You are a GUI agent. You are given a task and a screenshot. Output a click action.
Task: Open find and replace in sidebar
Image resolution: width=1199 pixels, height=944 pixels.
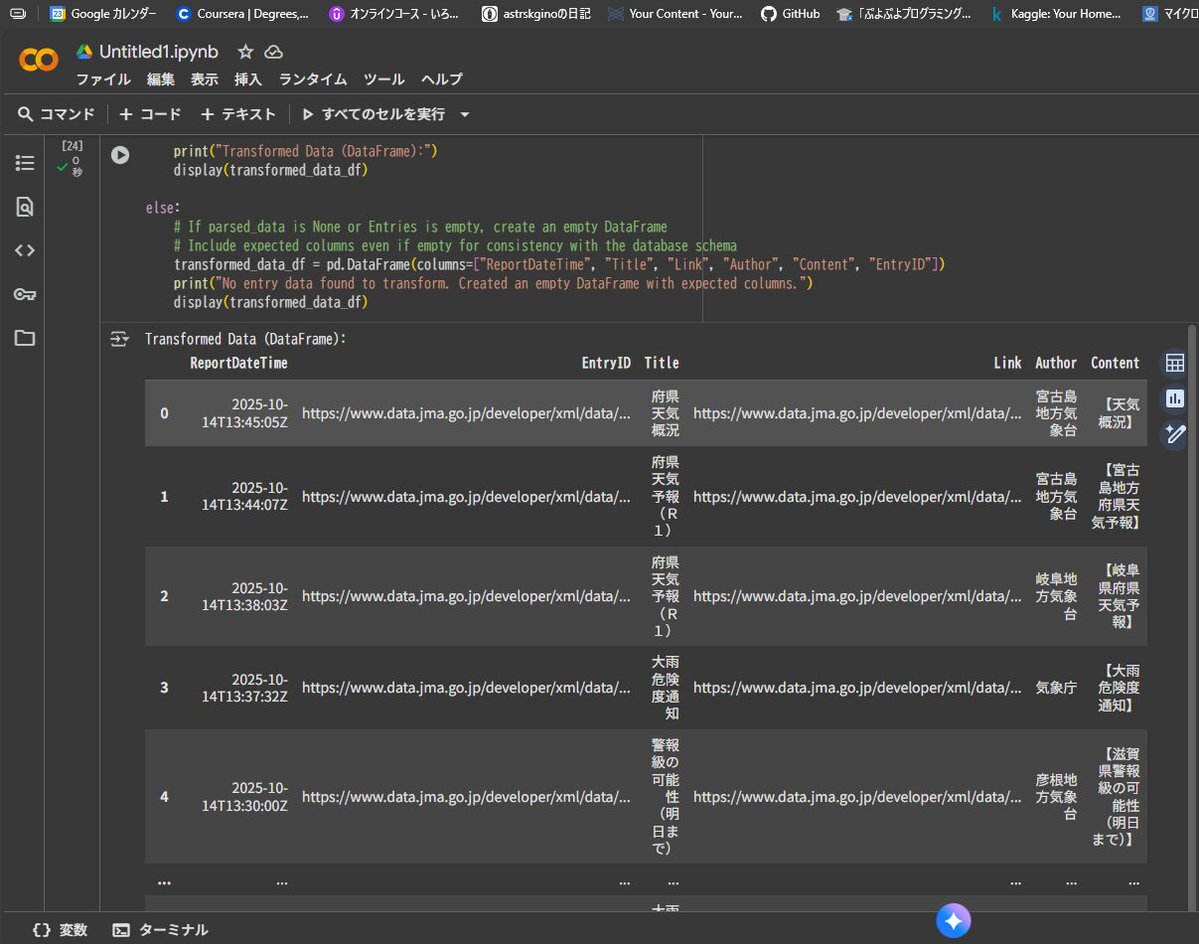pyautogui.click(x=25, y=207)
